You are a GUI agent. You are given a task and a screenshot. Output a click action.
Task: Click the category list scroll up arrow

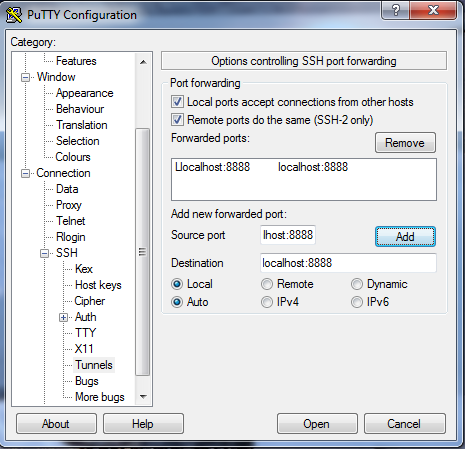point(143,62)
